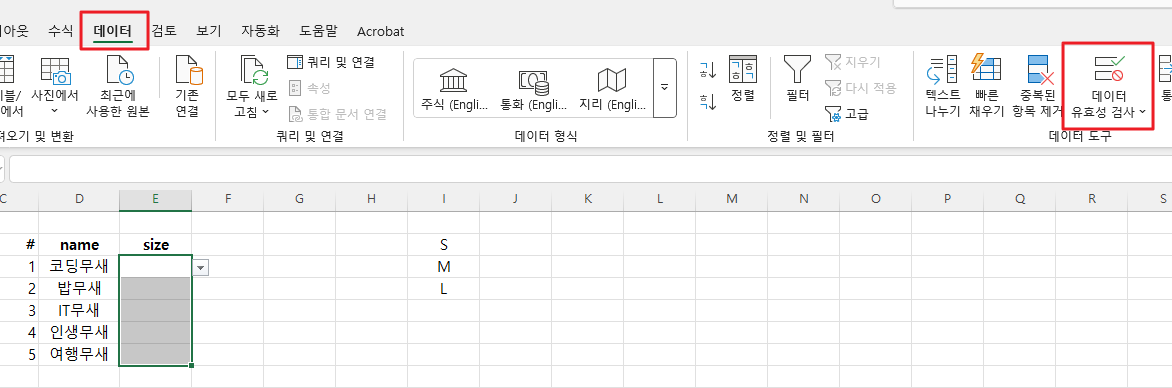
Task: Select cell containing 인생무새
Action: (79, 332)
